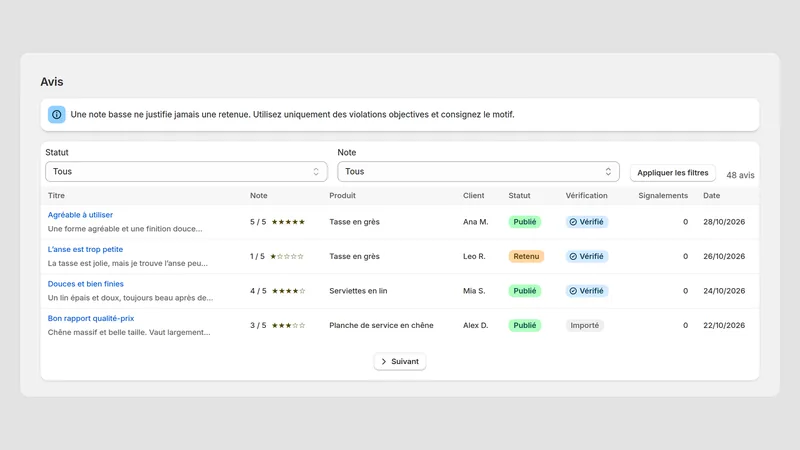800x450 pixels.
Task: Click client name Mia S.
Action: 476,291
